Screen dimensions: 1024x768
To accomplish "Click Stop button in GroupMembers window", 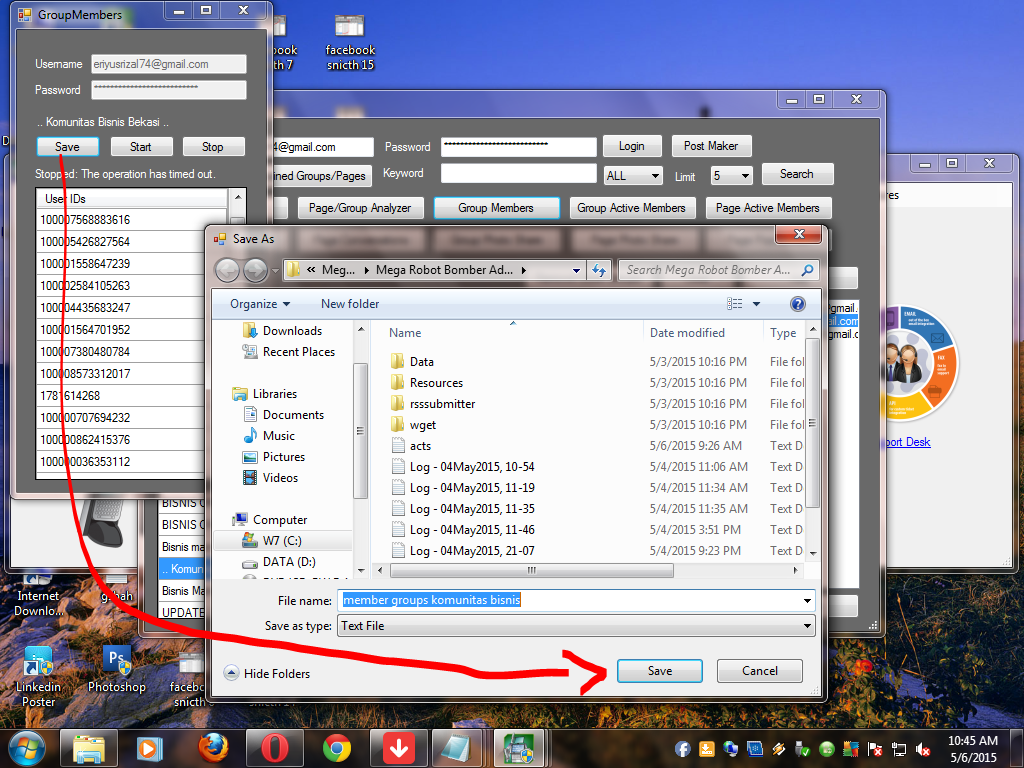I will click(212, 147).
